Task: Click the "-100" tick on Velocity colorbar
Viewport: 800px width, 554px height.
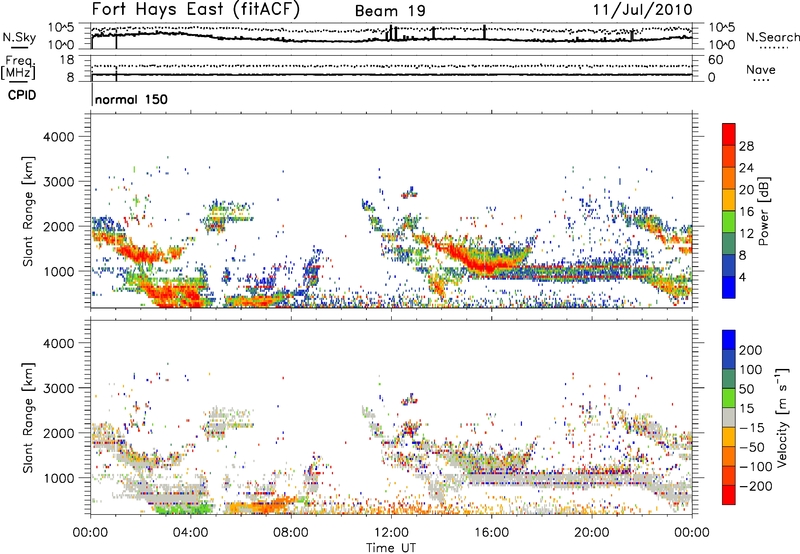Action: point(756,466)
